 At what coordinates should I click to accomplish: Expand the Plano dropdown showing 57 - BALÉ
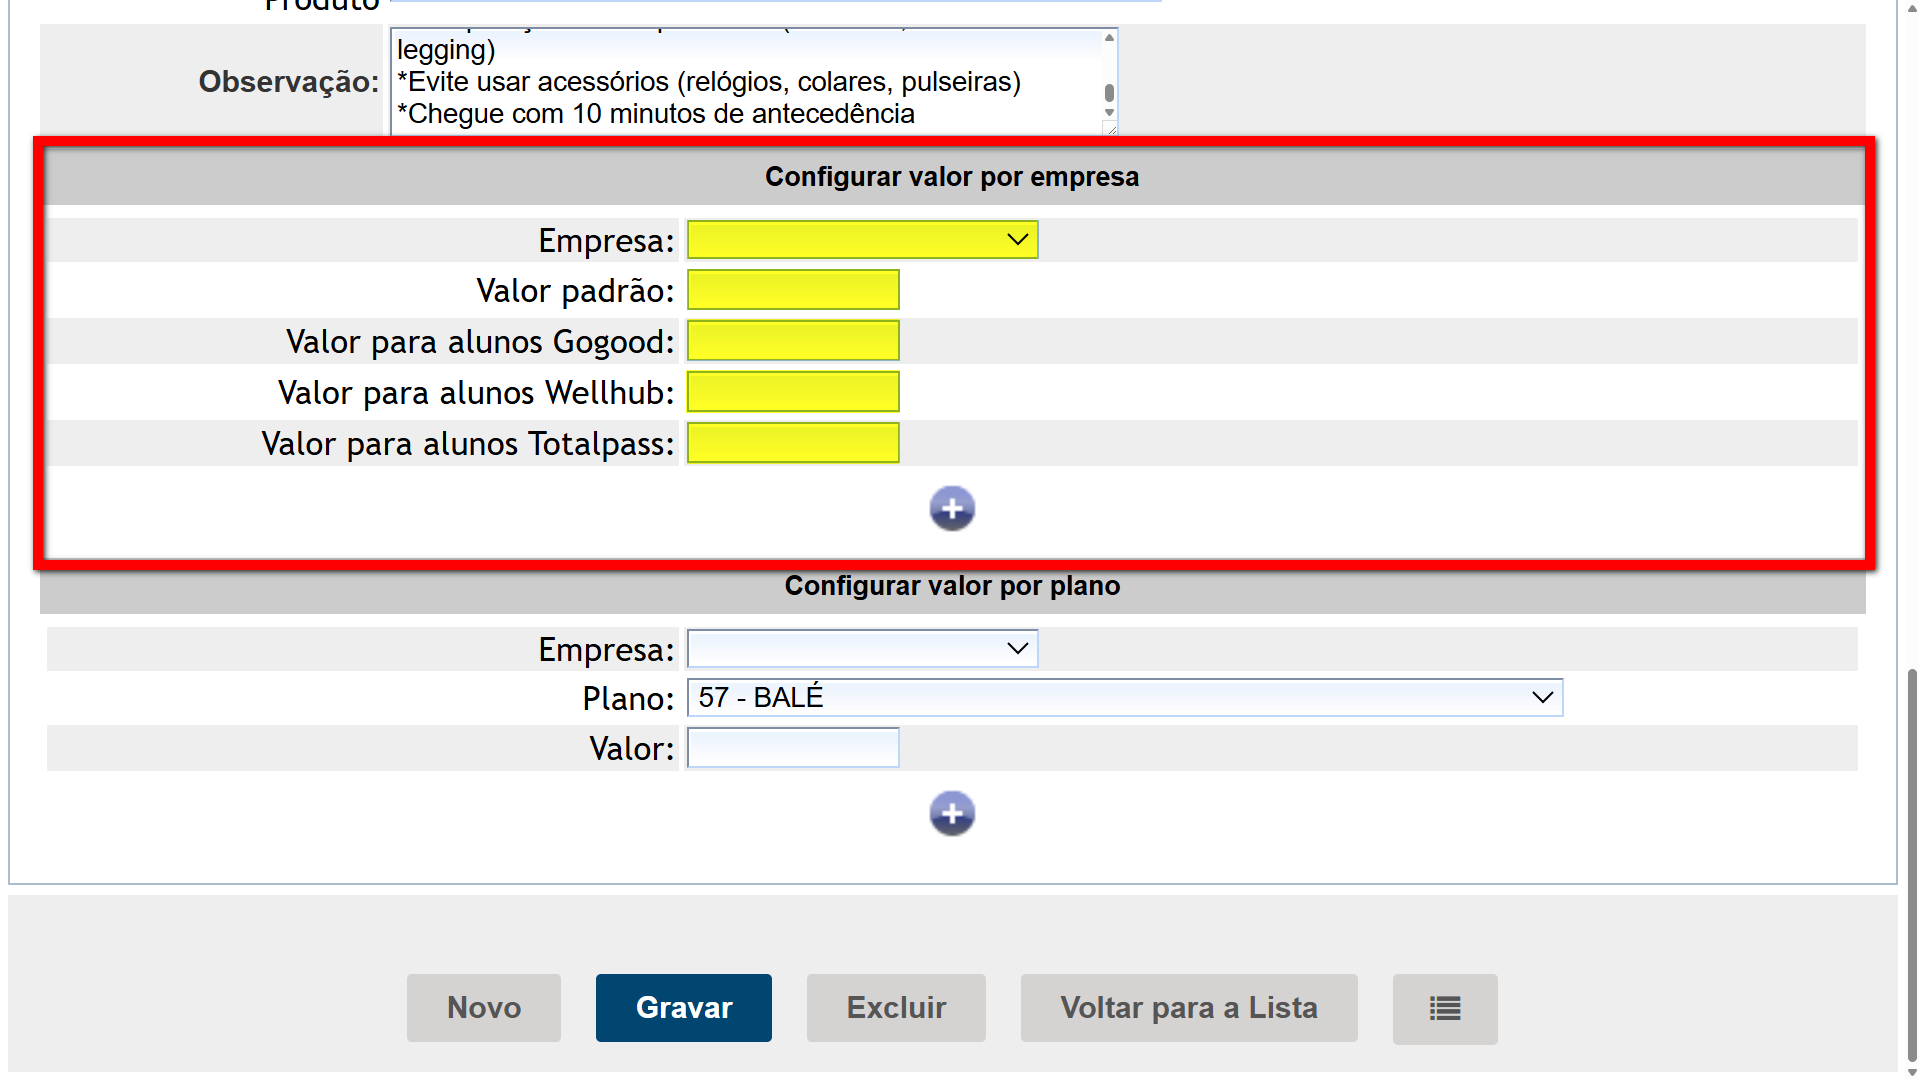pos(1124,698)
